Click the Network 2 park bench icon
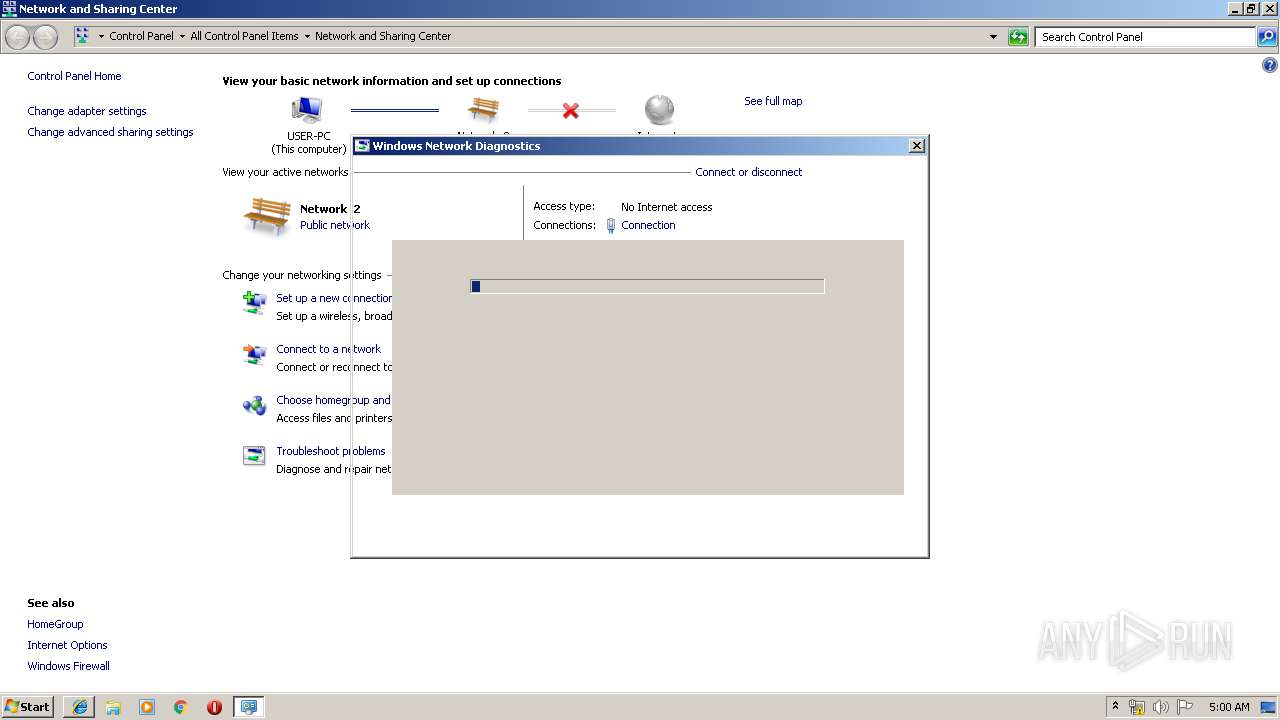This screenshot has width=1280, height=720. tap(267, 216)
